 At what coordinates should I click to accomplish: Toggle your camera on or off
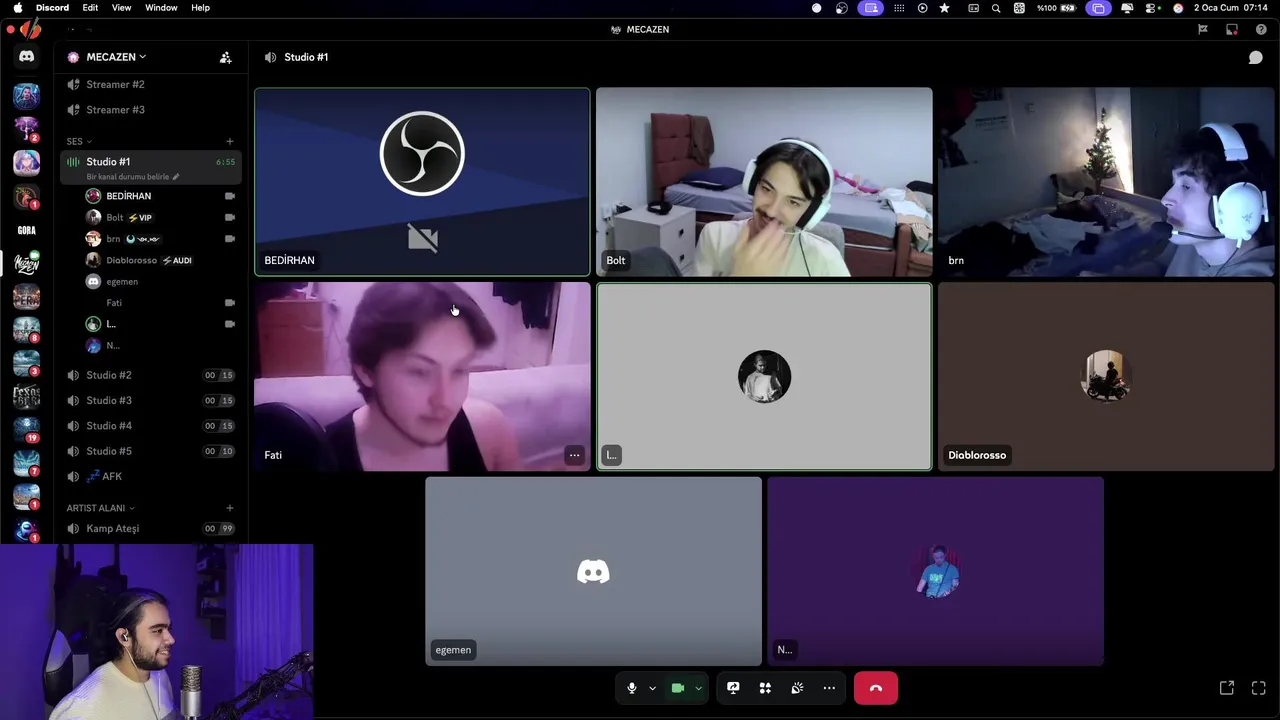coord(677,688)
